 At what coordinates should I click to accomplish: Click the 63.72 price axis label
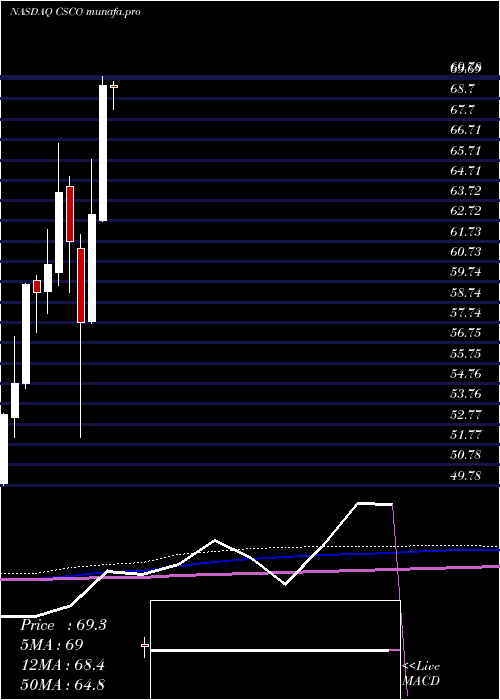(x=466, y=191)
